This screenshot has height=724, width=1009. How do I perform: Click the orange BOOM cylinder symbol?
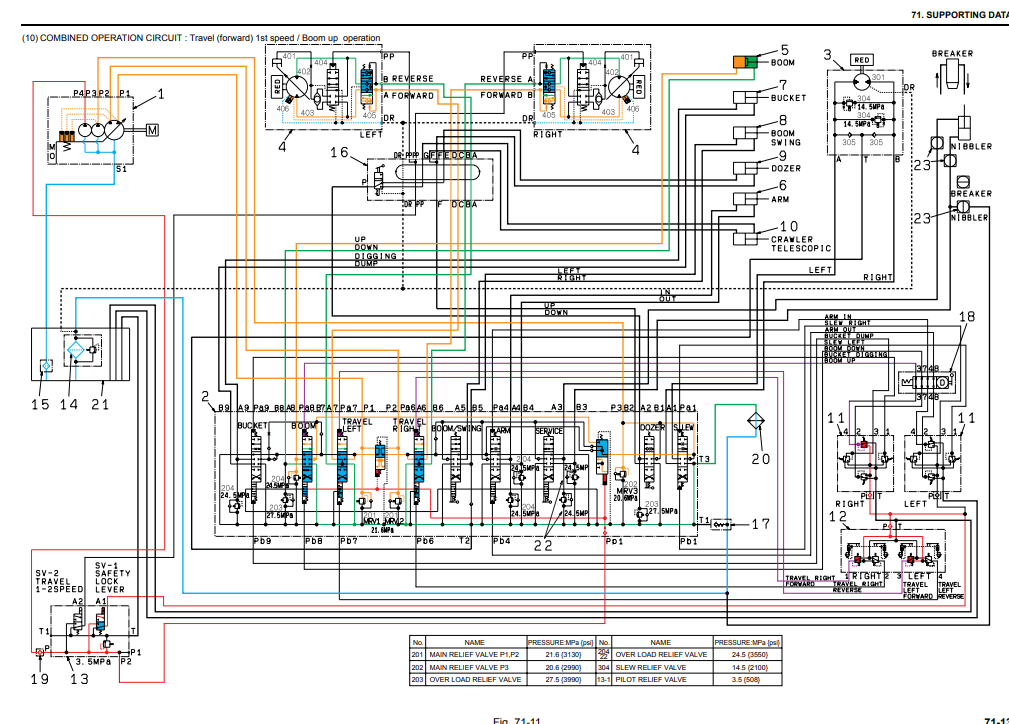745,63
